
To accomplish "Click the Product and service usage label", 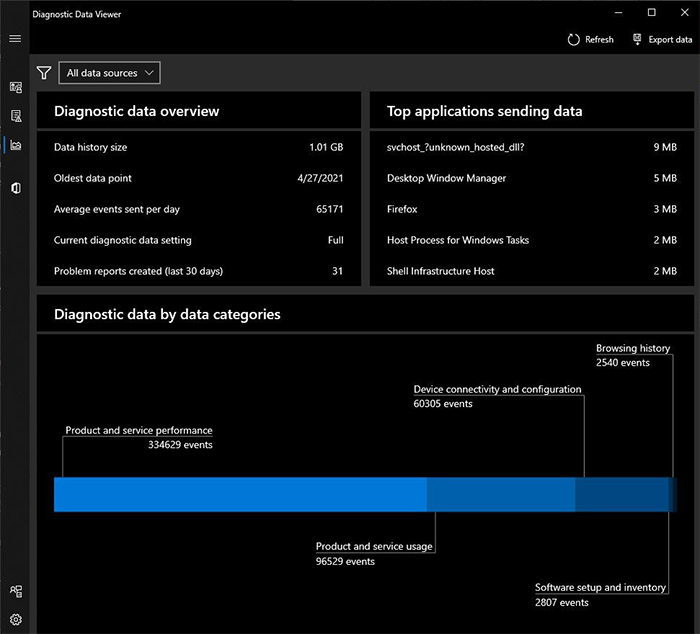I will coord(374,546).
